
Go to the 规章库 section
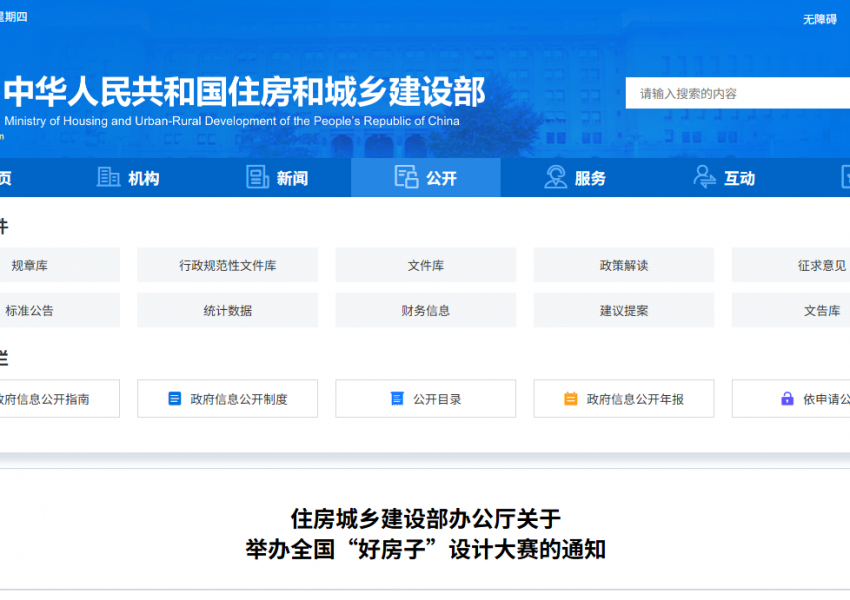coord(60,265)
